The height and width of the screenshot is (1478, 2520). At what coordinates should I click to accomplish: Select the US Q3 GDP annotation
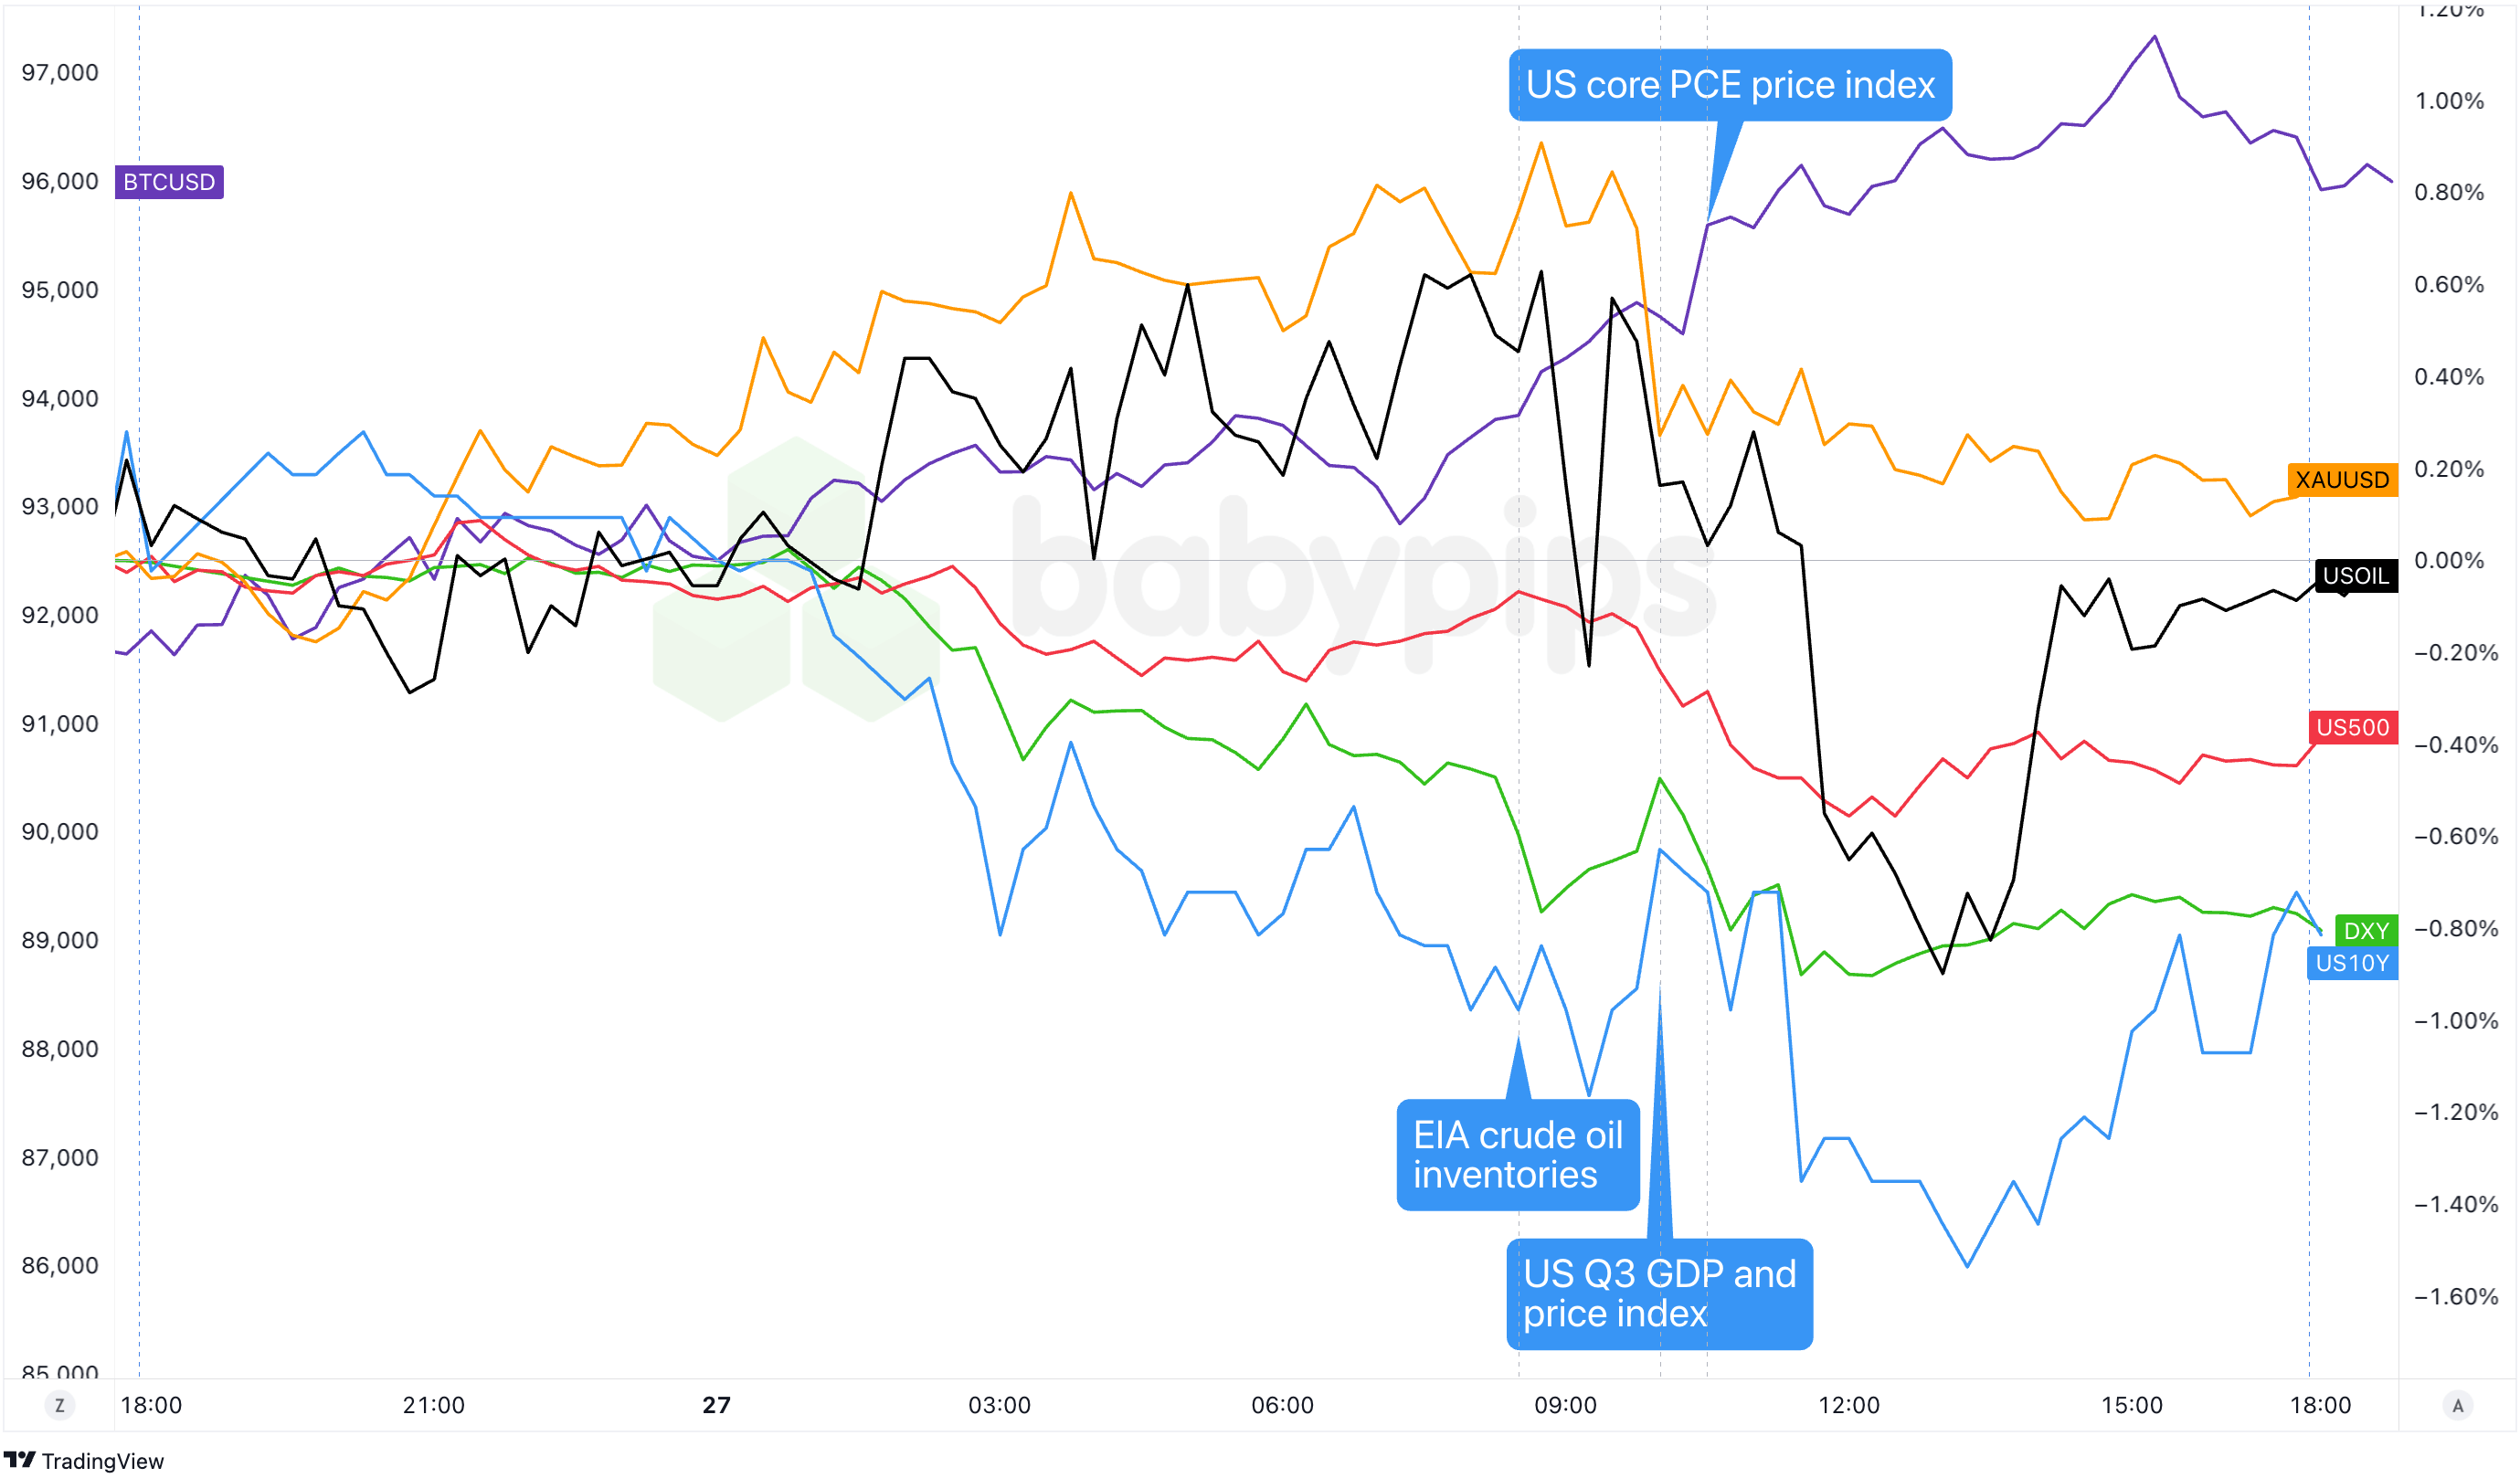click(1659, 1293)
